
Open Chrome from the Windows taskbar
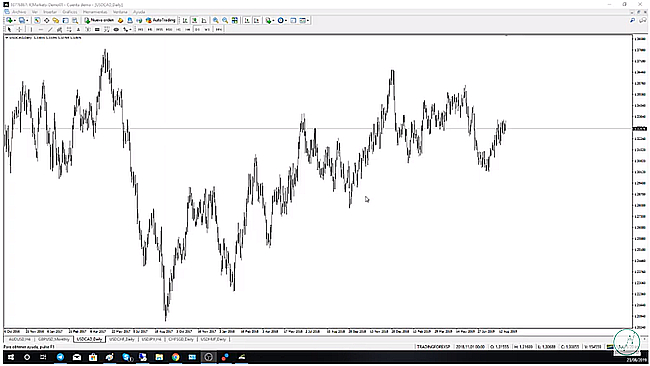pyautogui.click(x=176, y=357)
